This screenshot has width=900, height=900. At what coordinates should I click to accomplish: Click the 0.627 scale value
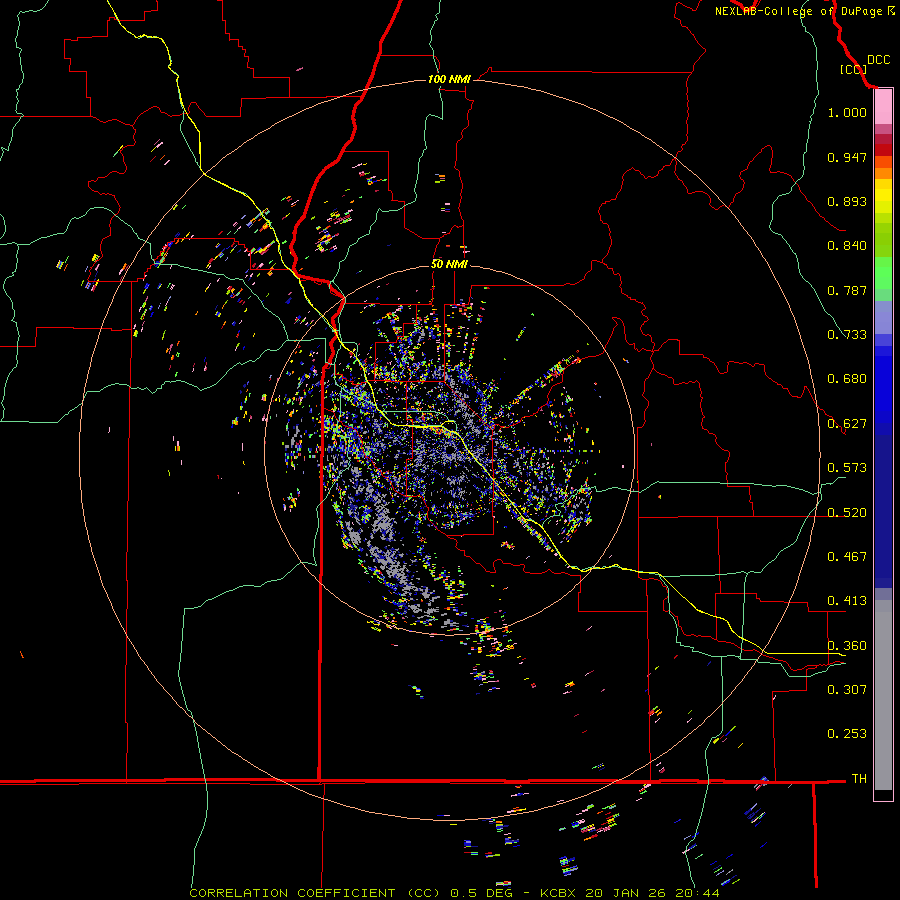click(x=847, y=424)
